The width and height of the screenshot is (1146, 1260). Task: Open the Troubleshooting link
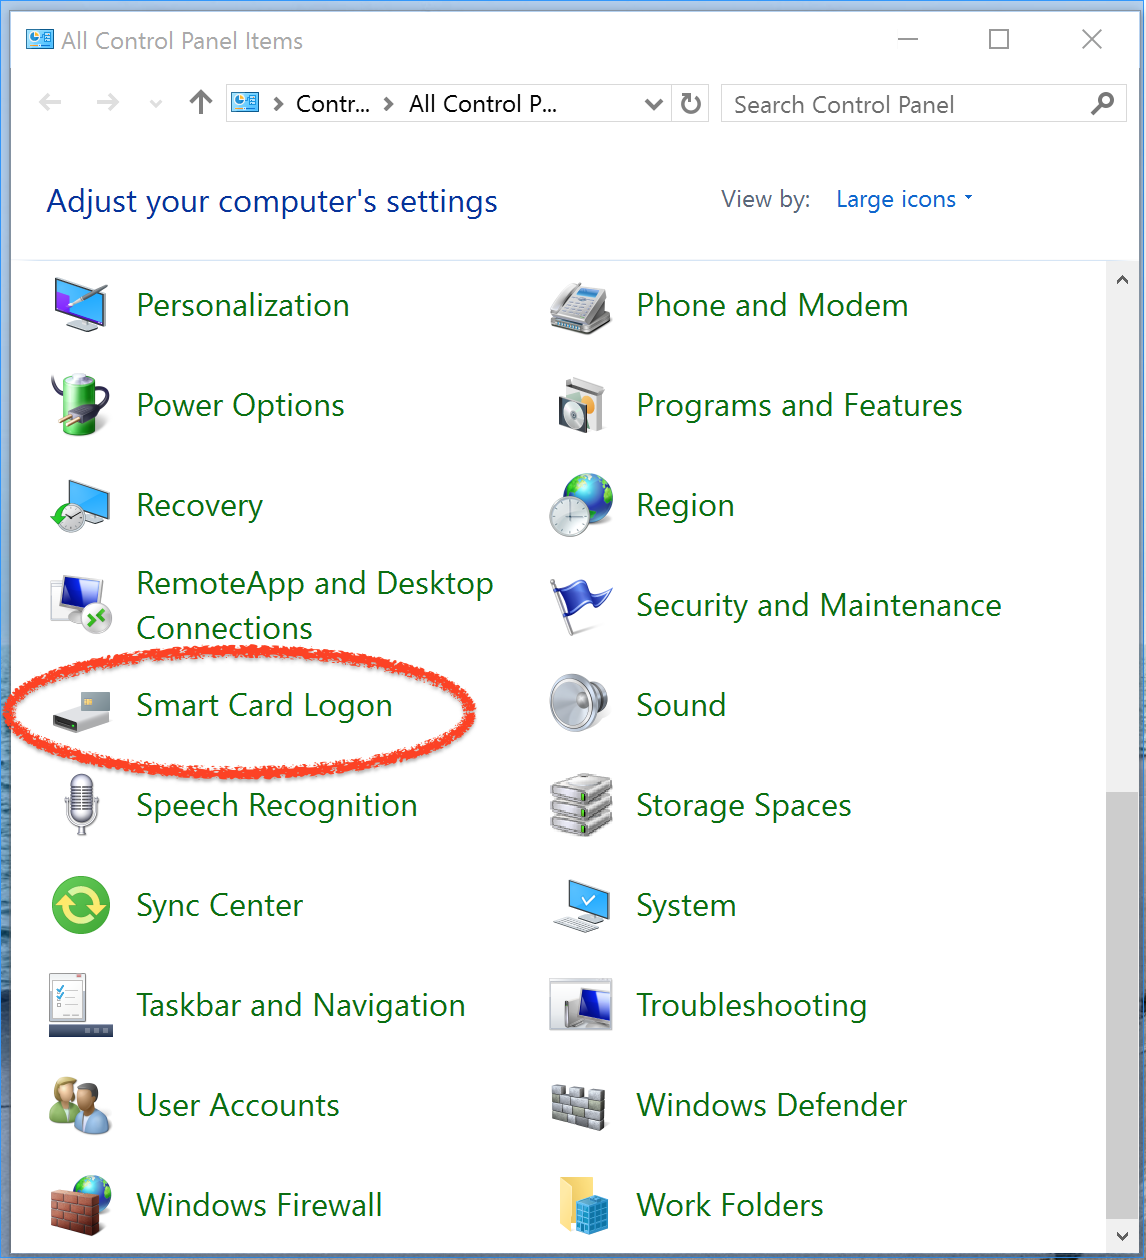tap(751, 1005)
